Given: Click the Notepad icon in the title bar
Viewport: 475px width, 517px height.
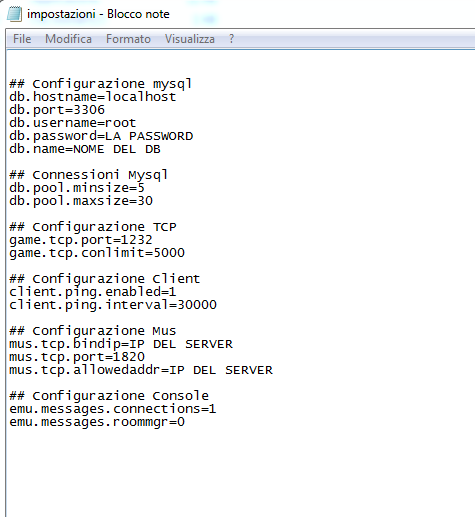Looking at the screenshot, I should point(15,14).
